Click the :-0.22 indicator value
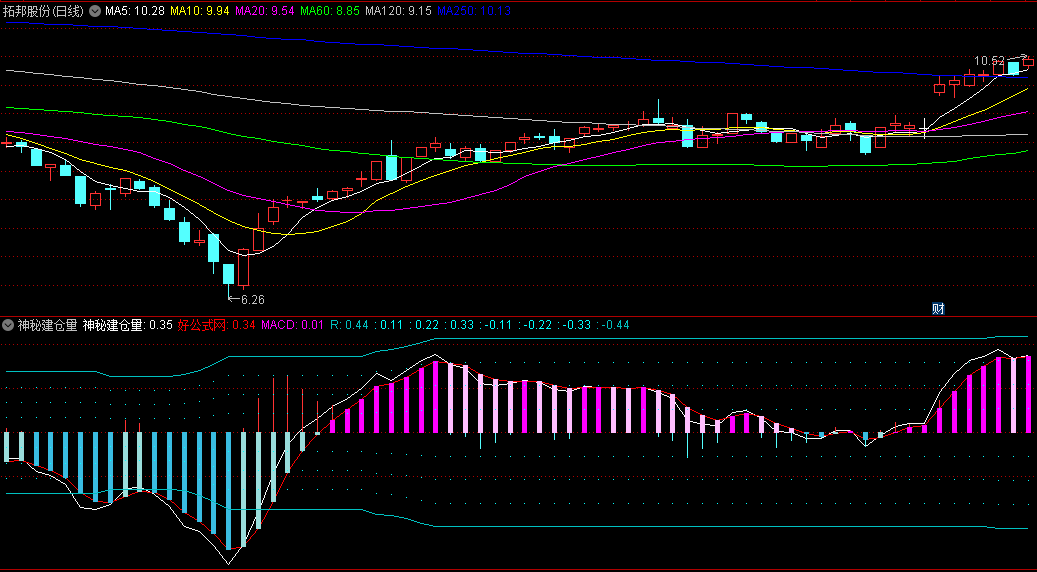 pos(536,325)
